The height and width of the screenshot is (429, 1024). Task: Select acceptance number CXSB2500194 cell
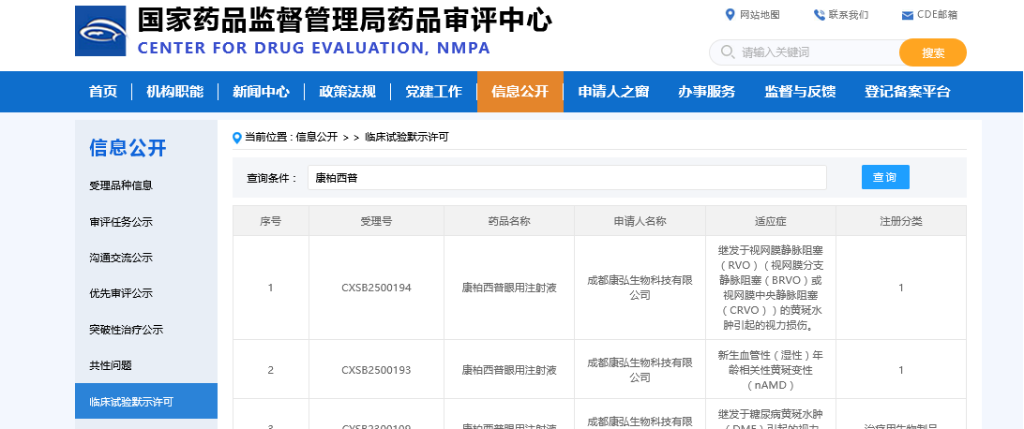(x=376, y=288)
